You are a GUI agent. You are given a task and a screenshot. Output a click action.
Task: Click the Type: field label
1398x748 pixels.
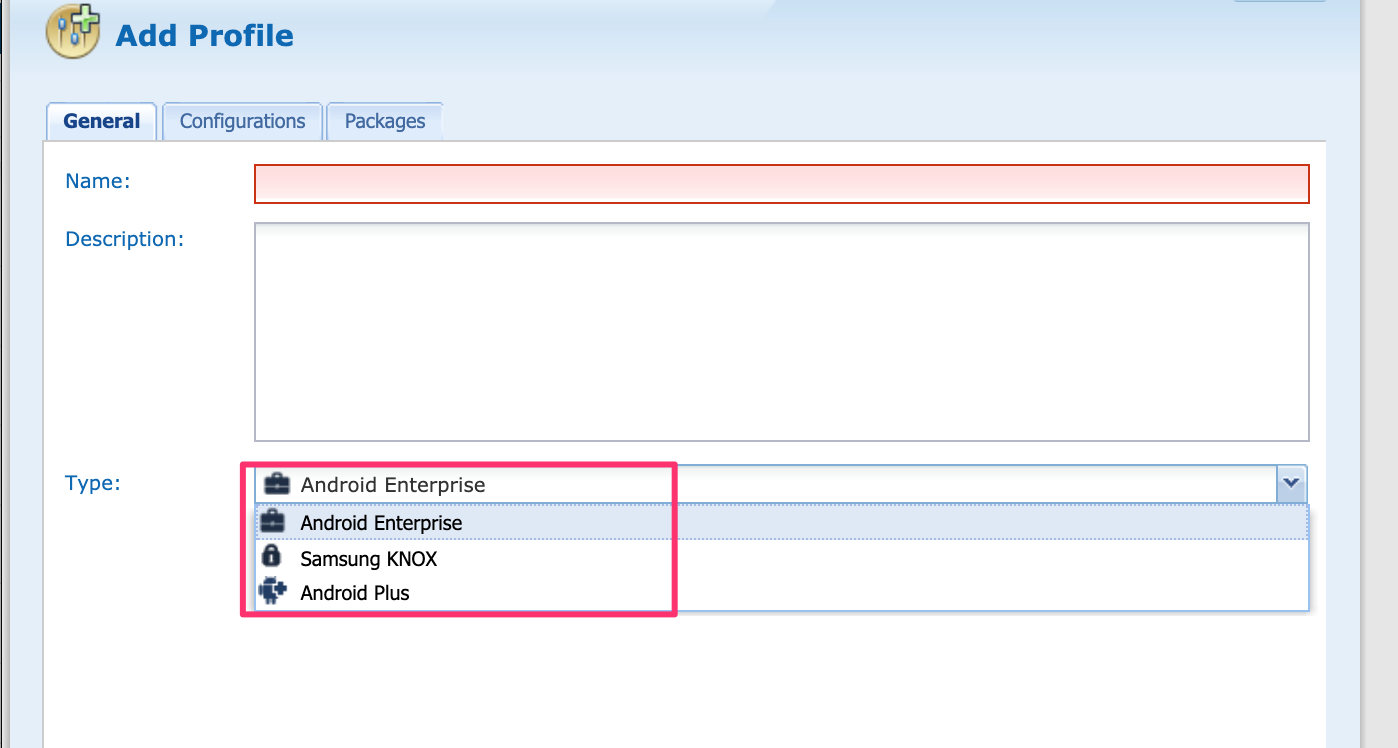point(92,483)
